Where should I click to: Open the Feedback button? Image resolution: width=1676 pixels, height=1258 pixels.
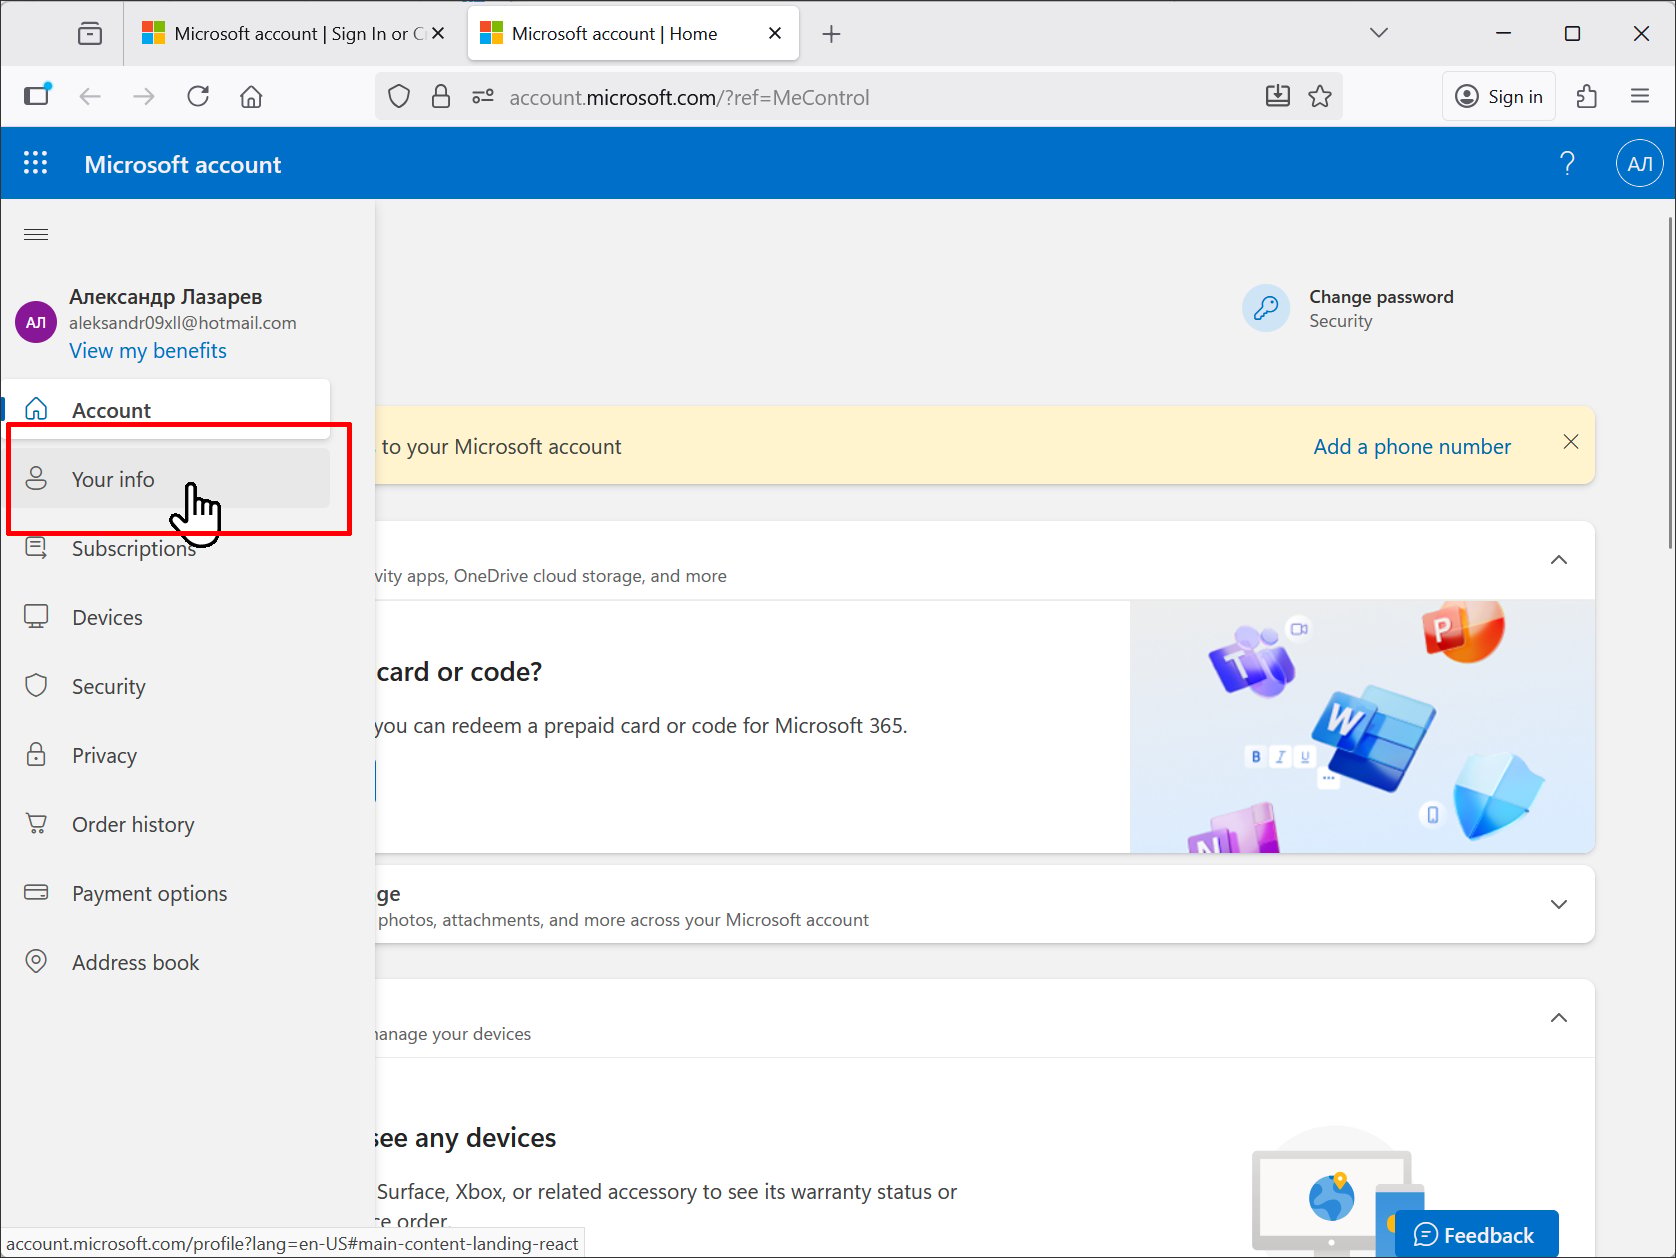[1476, 1234]
